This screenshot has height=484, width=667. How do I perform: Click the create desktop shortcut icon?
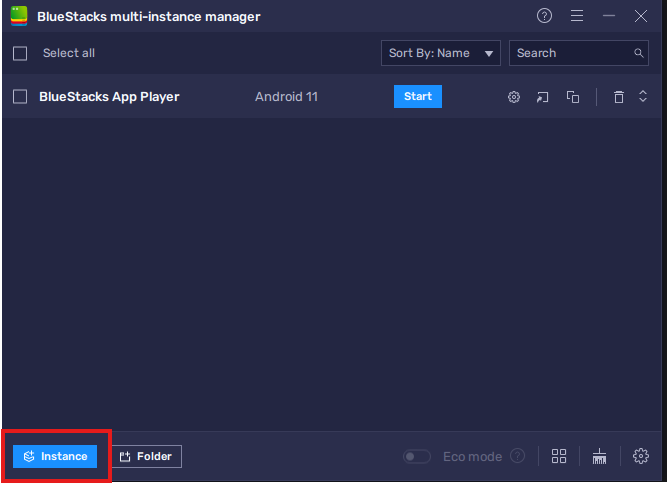click(x=543, y=97)
